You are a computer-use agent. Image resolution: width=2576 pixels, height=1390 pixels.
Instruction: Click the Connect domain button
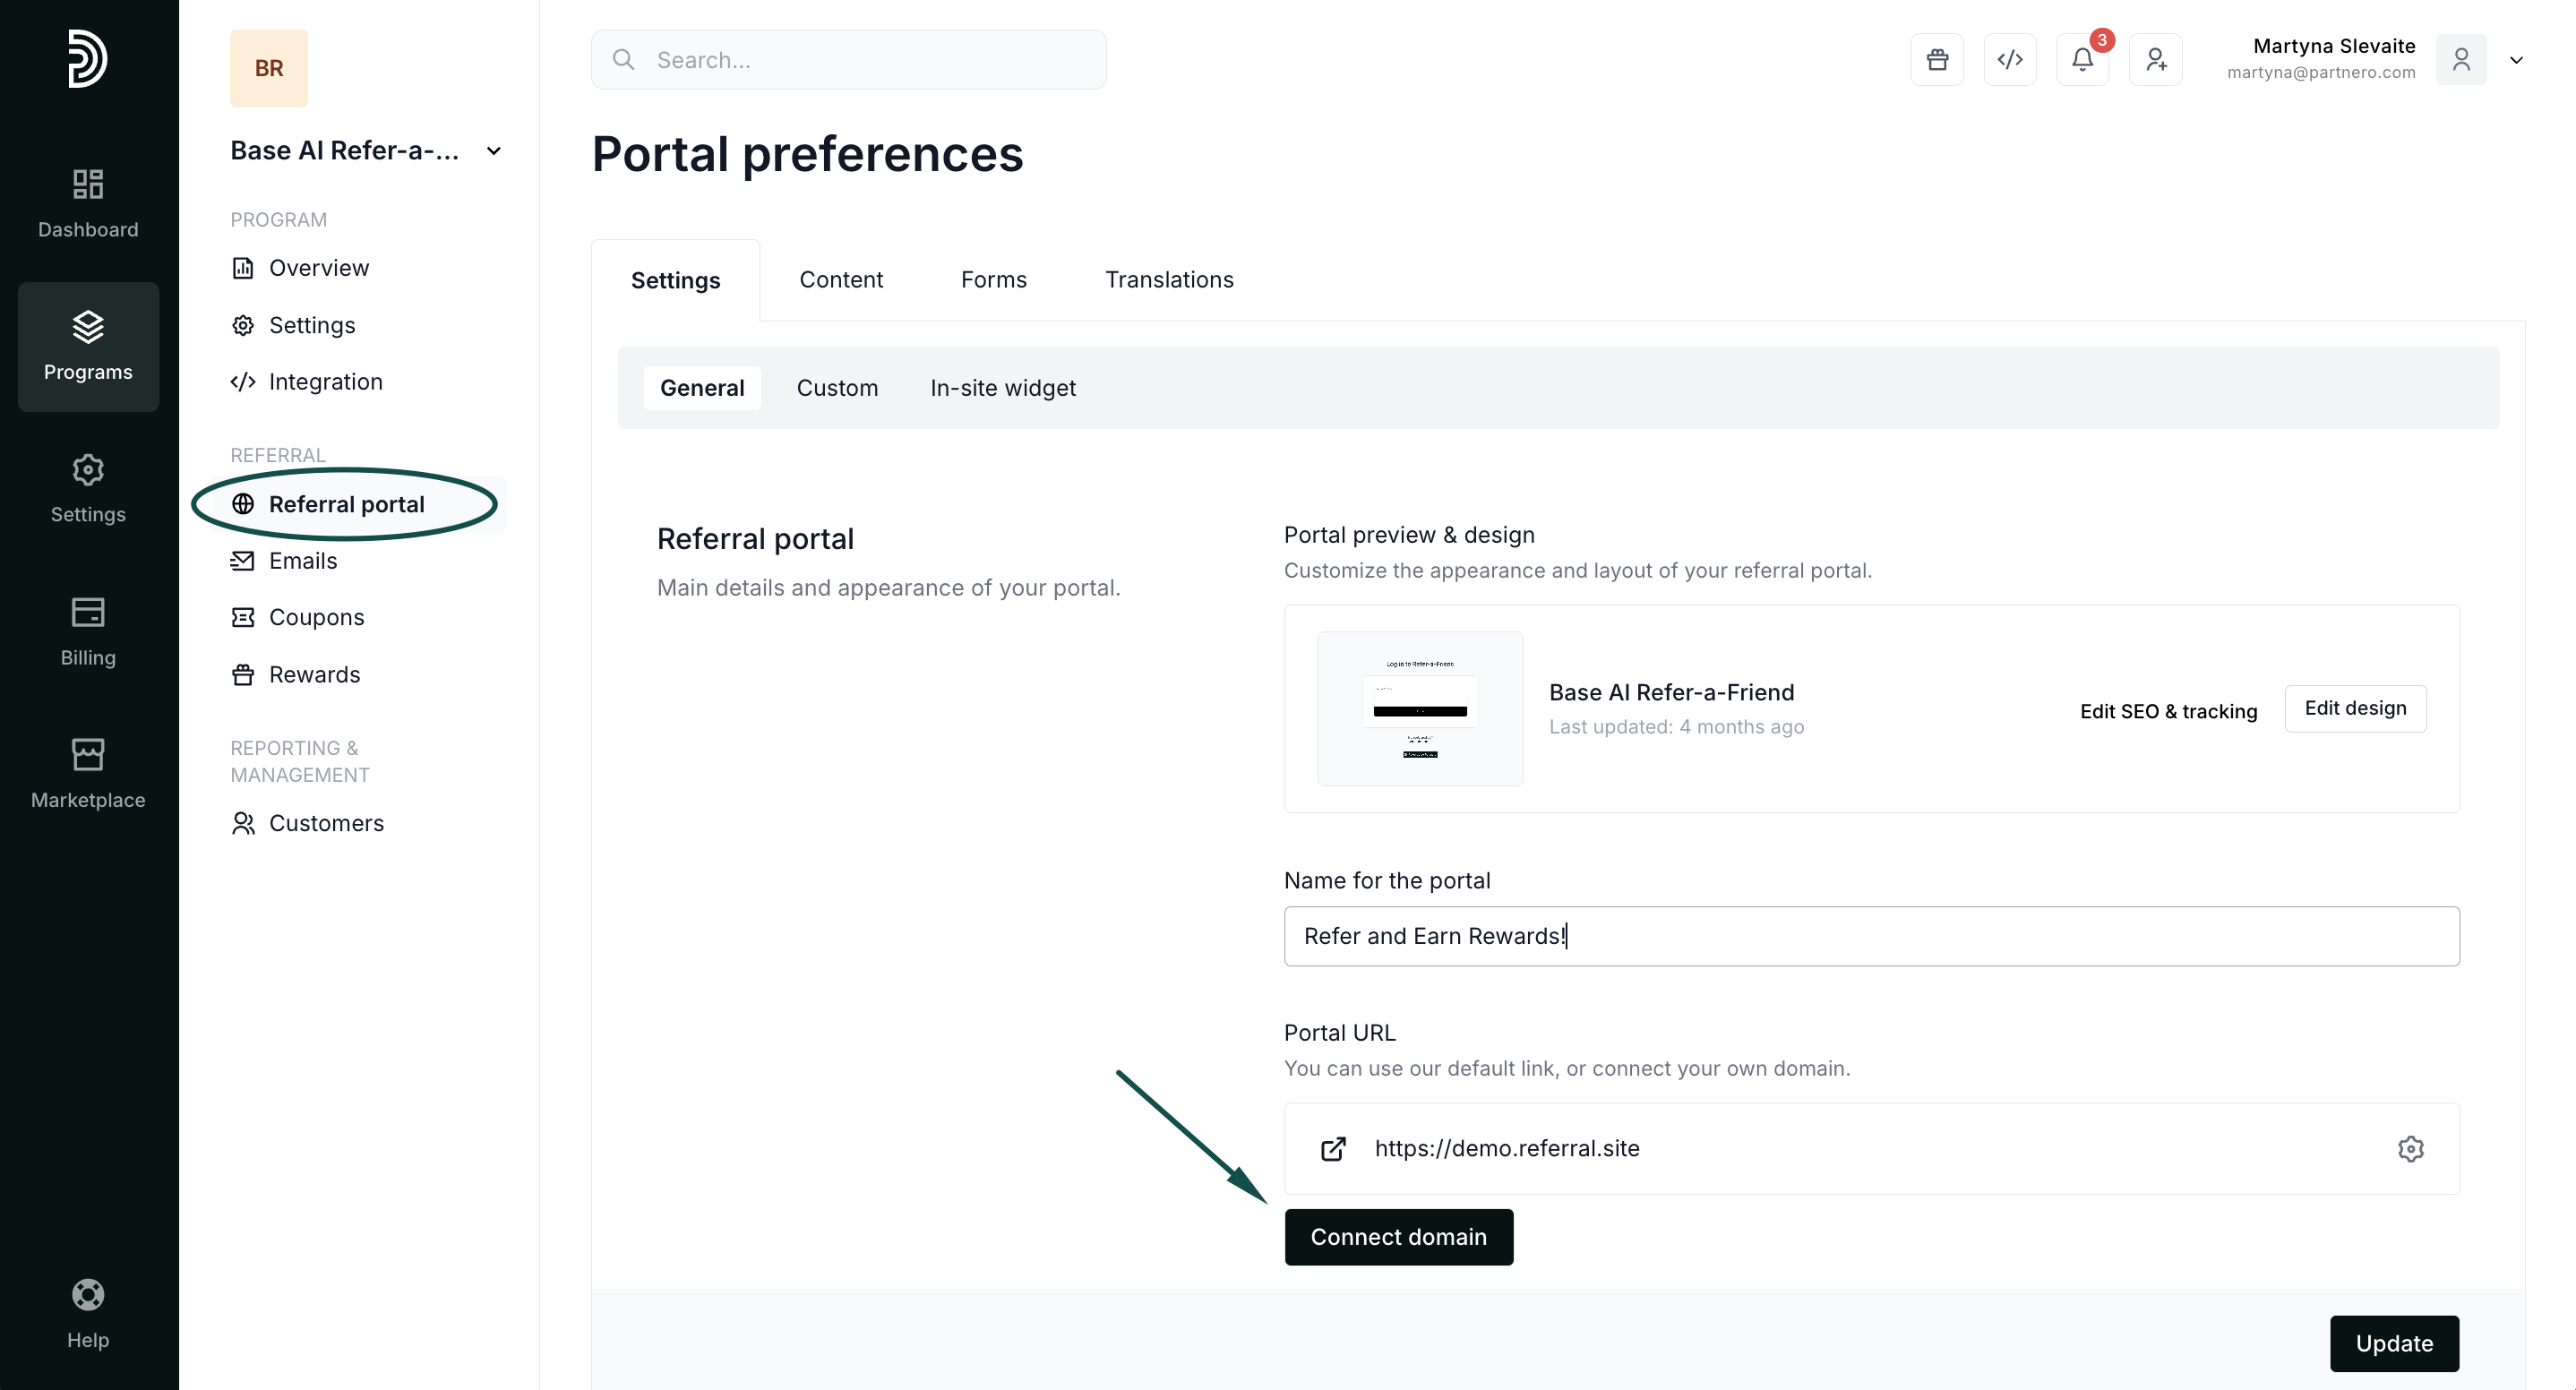click(1398, 1237)
